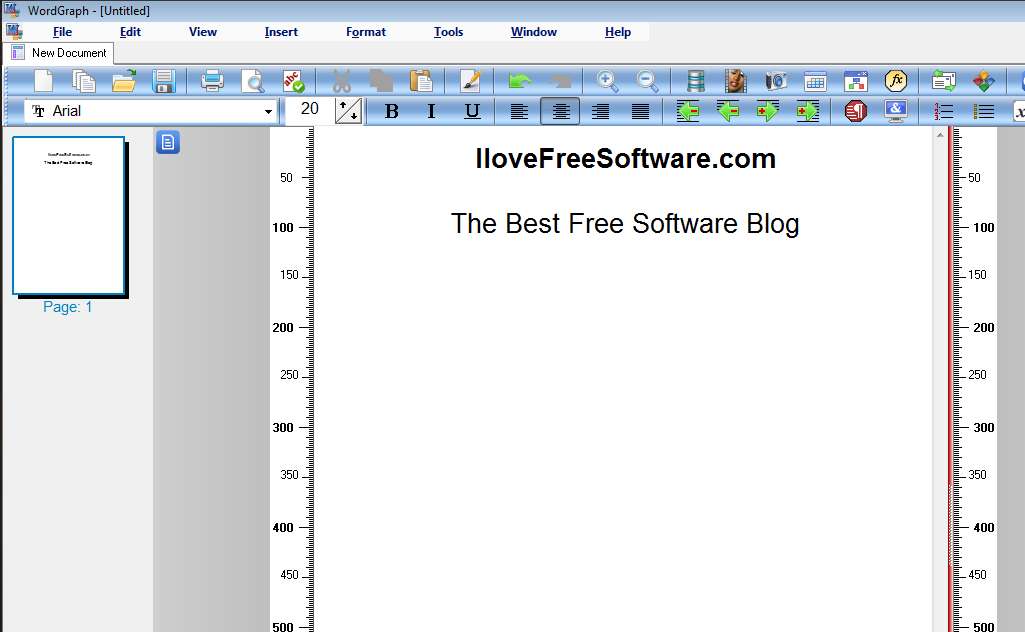
Task: Open the Insert menu
Action: tap(281, 32)
